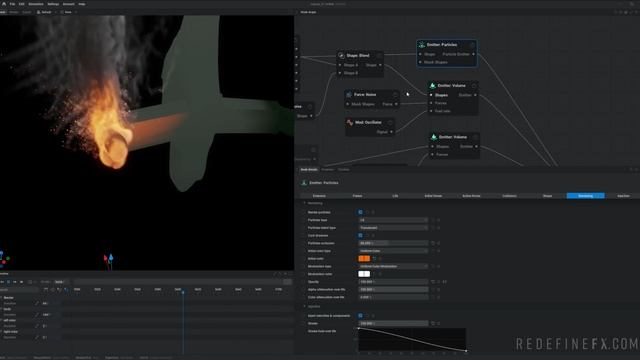
Task: Switch to the Collisions tab
Action: (509, 196)
